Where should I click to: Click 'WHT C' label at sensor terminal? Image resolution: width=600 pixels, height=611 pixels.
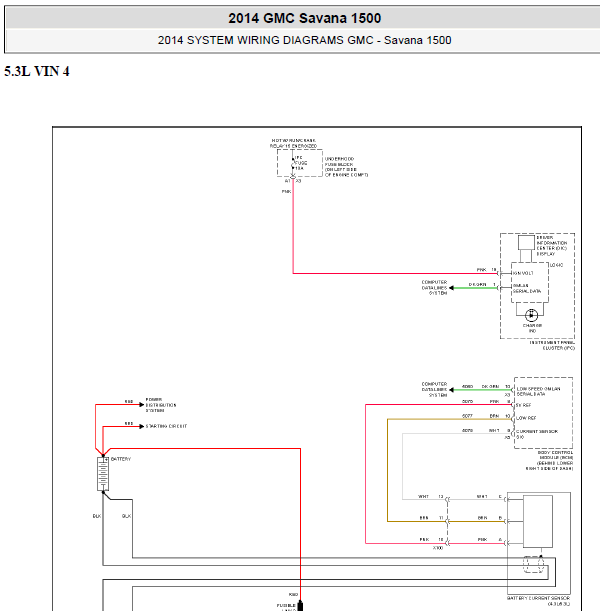pyautogui.click(x=489, y=496)
